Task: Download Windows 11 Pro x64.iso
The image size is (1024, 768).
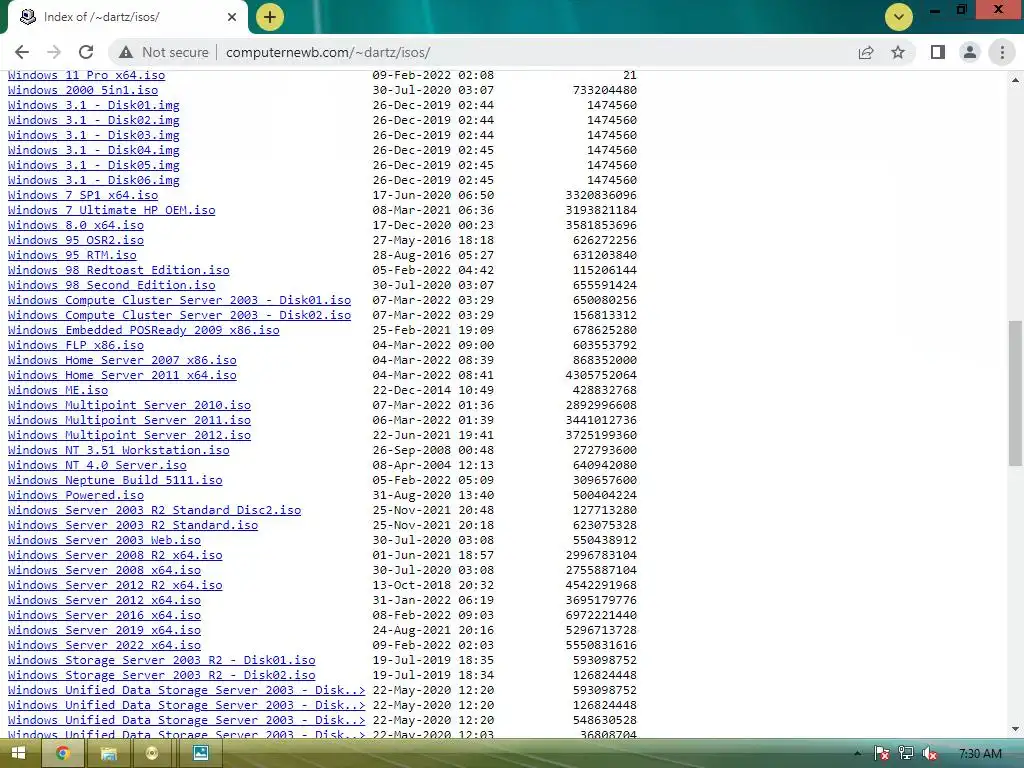Action: 86,75
